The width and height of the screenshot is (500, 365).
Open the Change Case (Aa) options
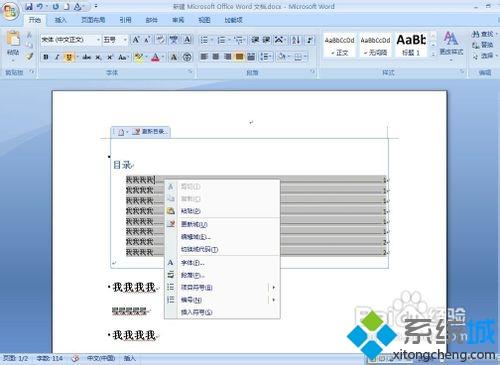point(122,57)
